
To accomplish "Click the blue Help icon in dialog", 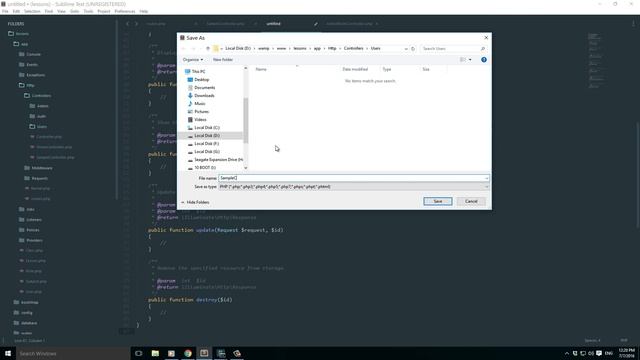I will point(484,60).
